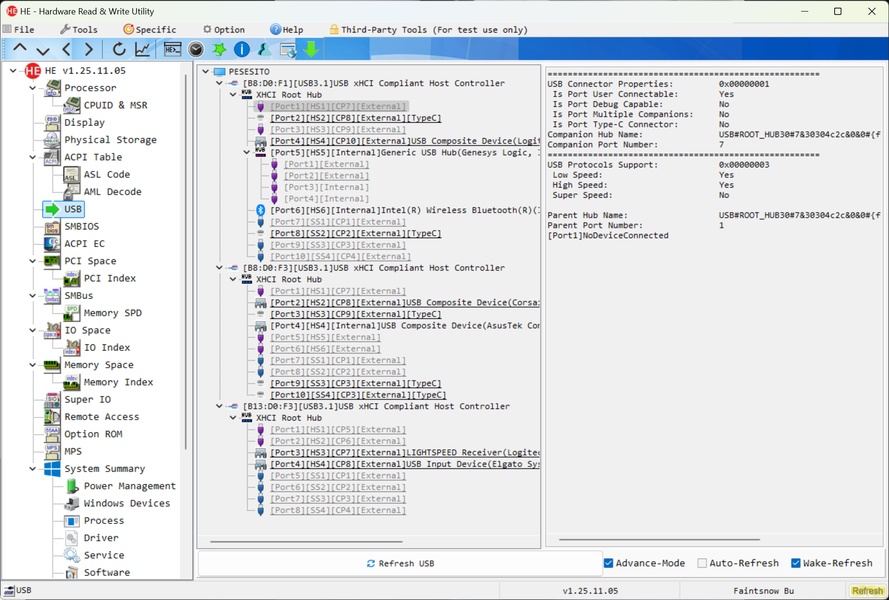Click the Refresh USB button
Image resolution: width=889 pixels, height=600 pixels.
coord(400,564)
